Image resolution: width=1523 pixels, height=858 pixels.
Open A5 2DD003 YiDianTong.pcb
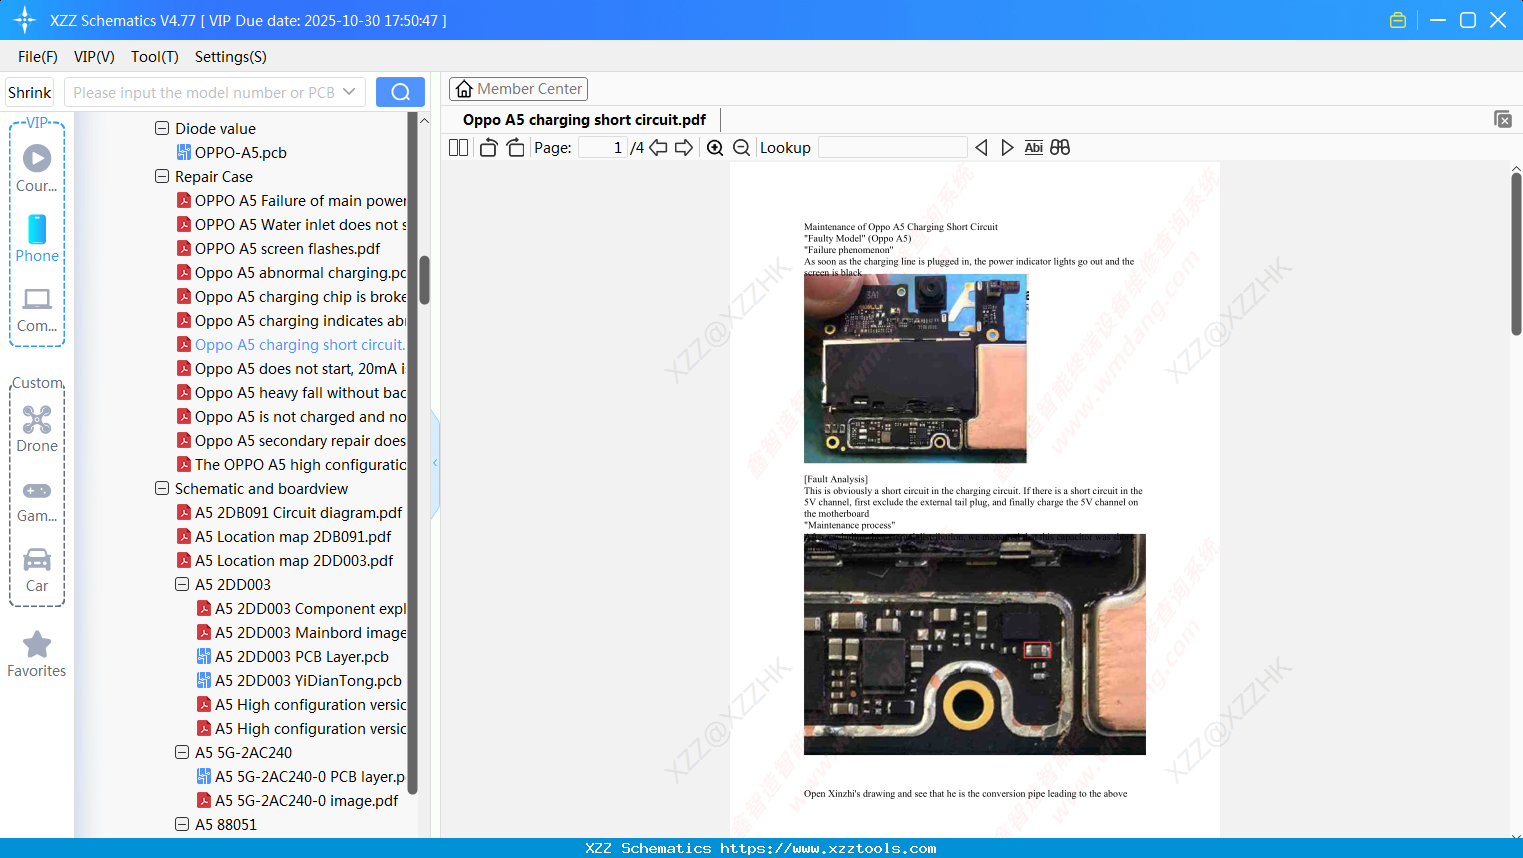[x=299, y=681]
